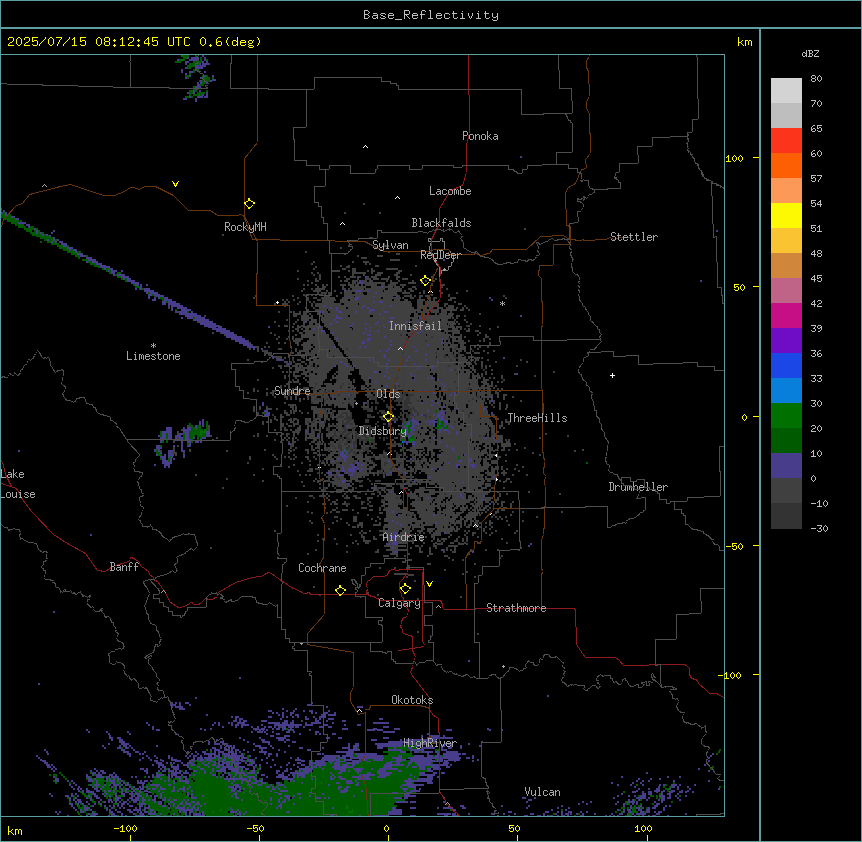The height and width of the screenshot is (842, 862).
Task: Select the Okotoks label
Action: point(412,700)
